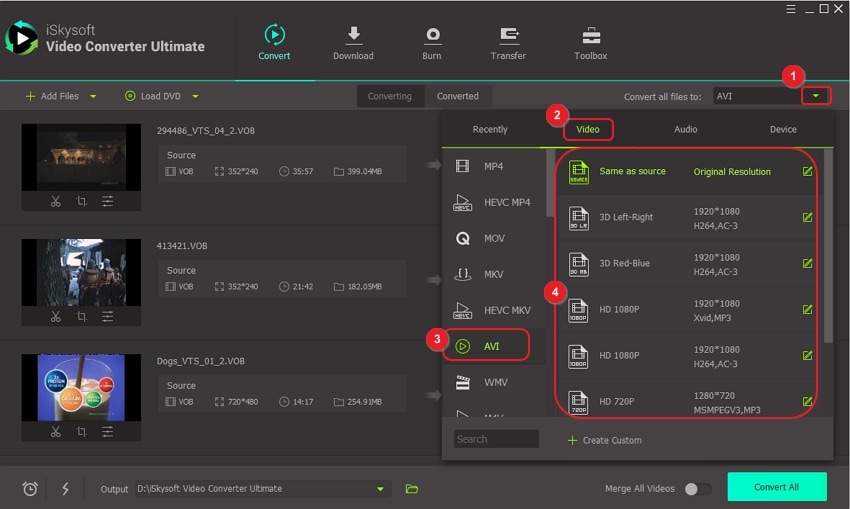
Task: Open effects settings icon under Dogs video
Action: click(108, 432)
